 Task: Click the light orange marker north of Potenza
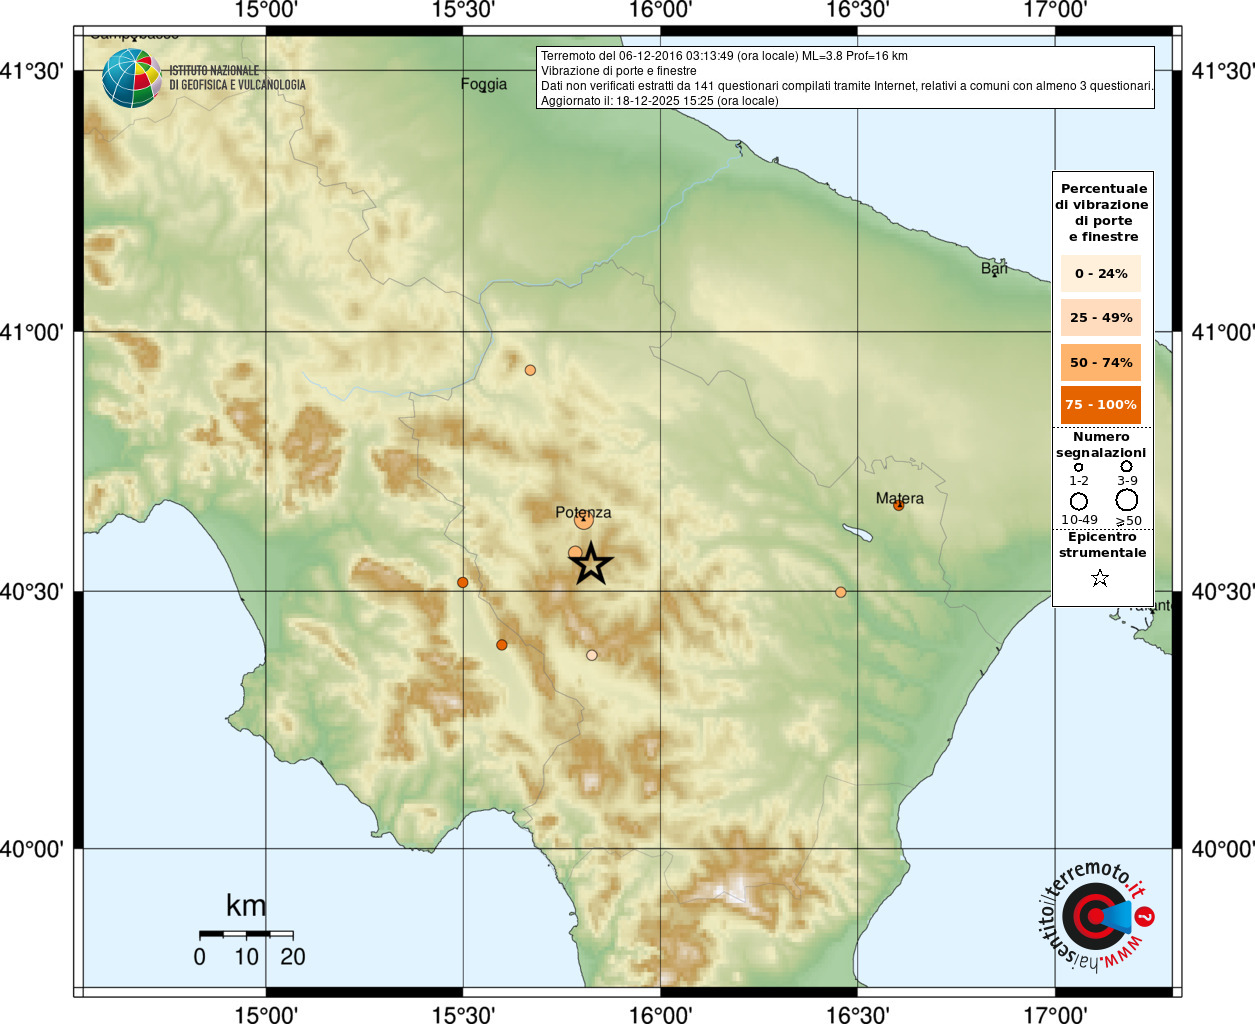click(x=530, y=370)
